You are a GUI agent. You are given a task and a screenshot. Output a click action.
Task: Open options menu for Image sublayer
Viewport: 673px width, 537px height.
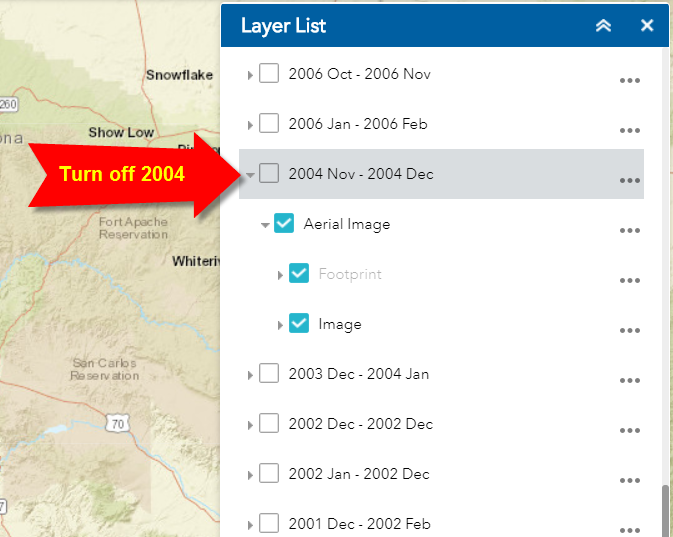tap(629, 330)
